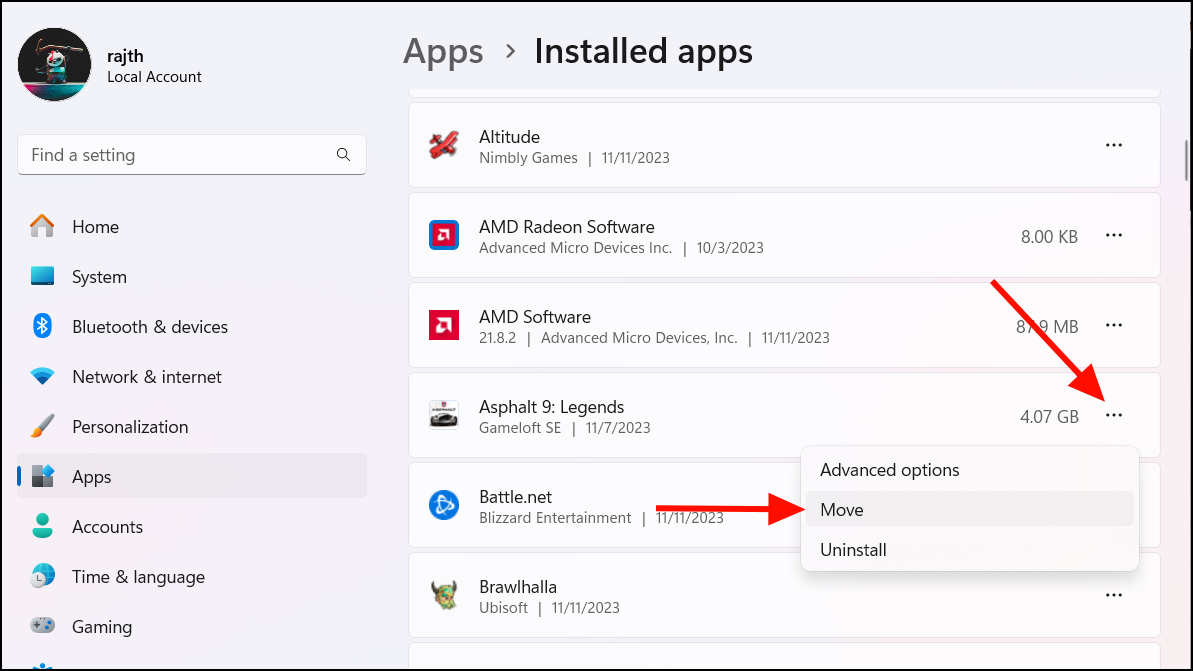Focus the Find a setting field
This screenshot has height=671, width=1193.
192,154
